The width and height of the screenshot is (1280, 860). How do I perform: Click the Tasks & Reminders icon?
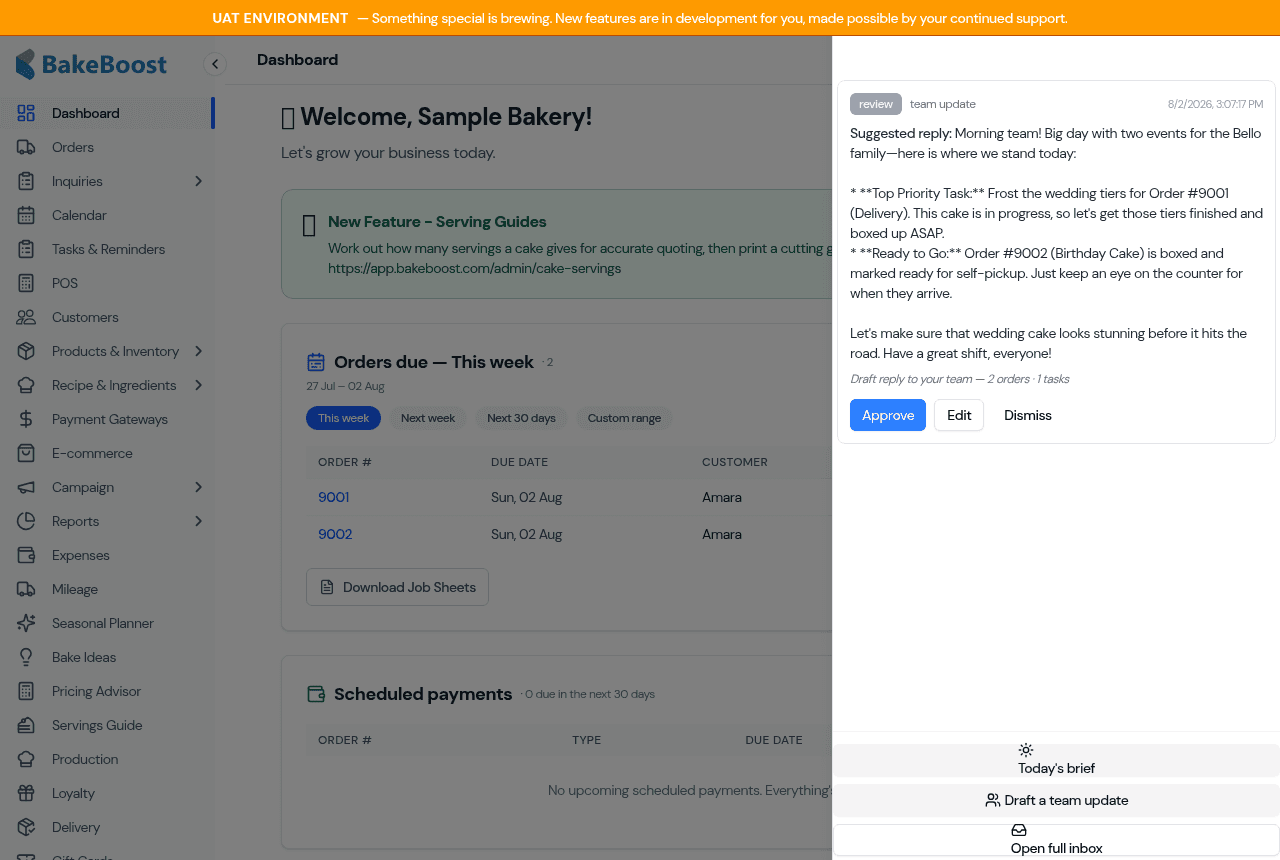[26, 249]
